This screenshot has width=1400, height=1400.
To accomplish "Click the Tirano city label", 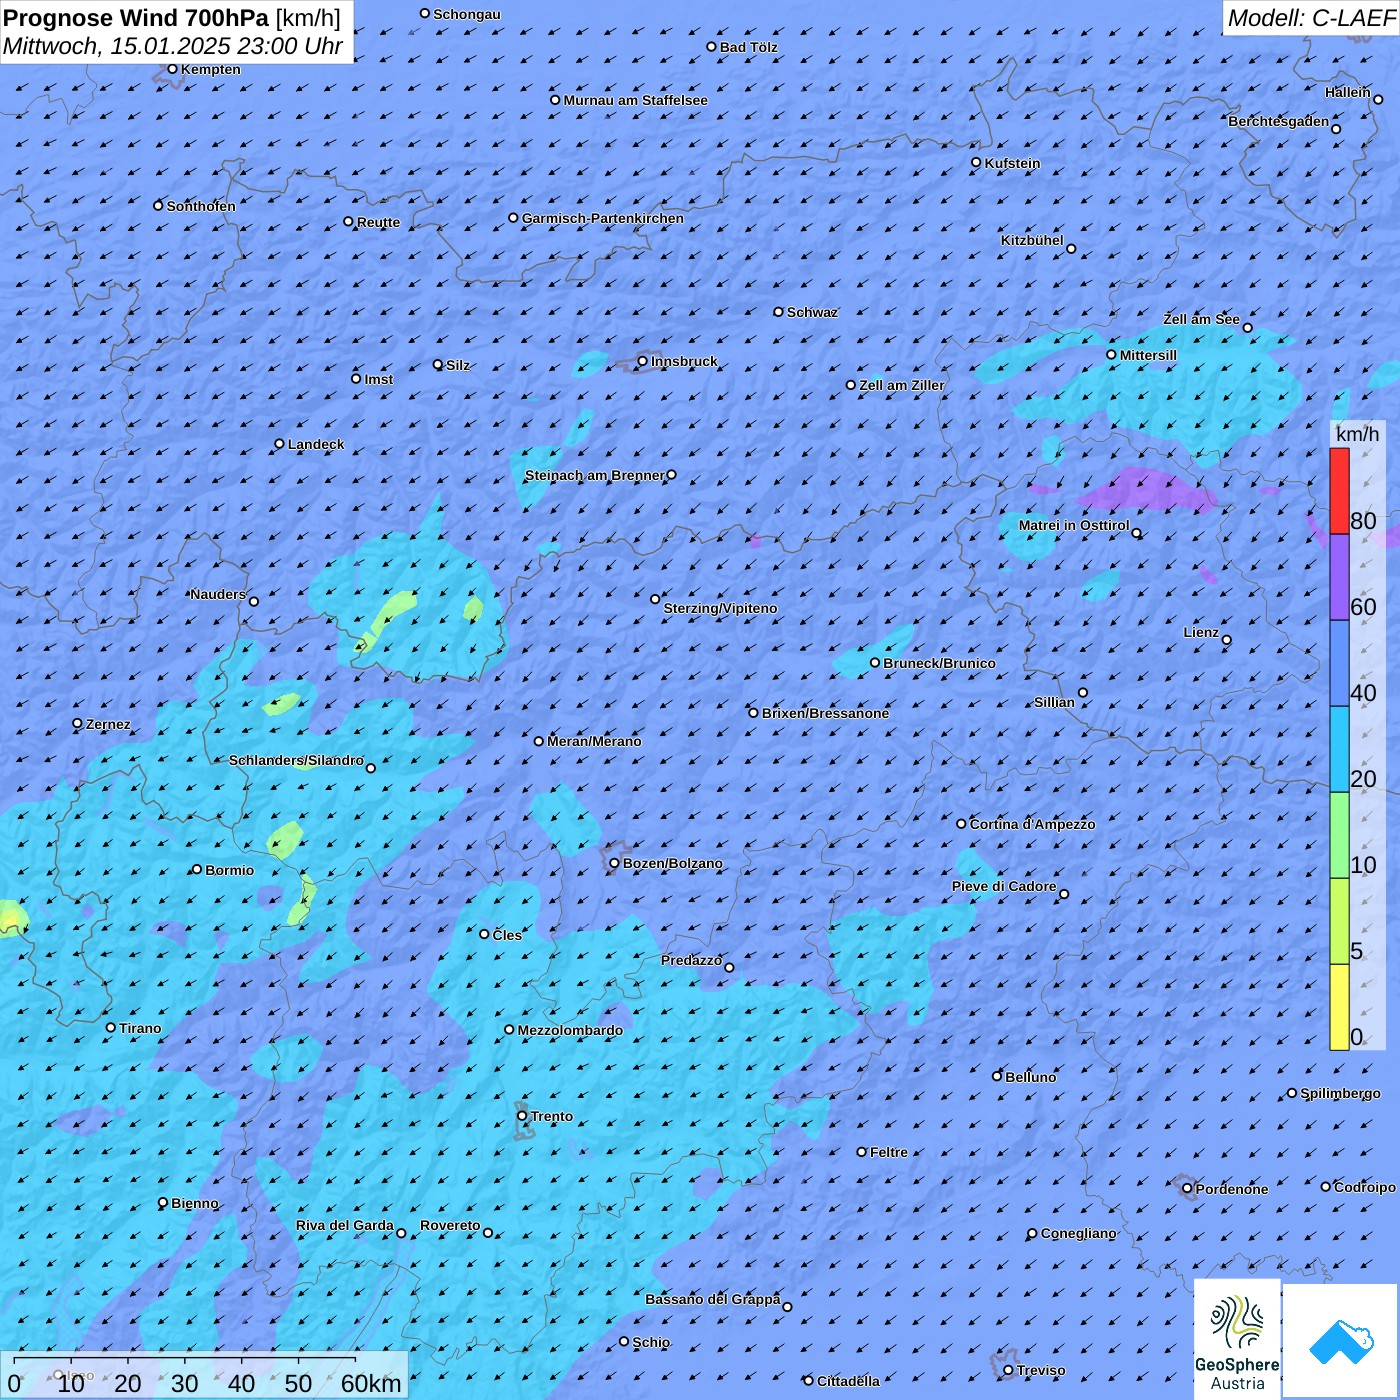I will pos(140,1028).
